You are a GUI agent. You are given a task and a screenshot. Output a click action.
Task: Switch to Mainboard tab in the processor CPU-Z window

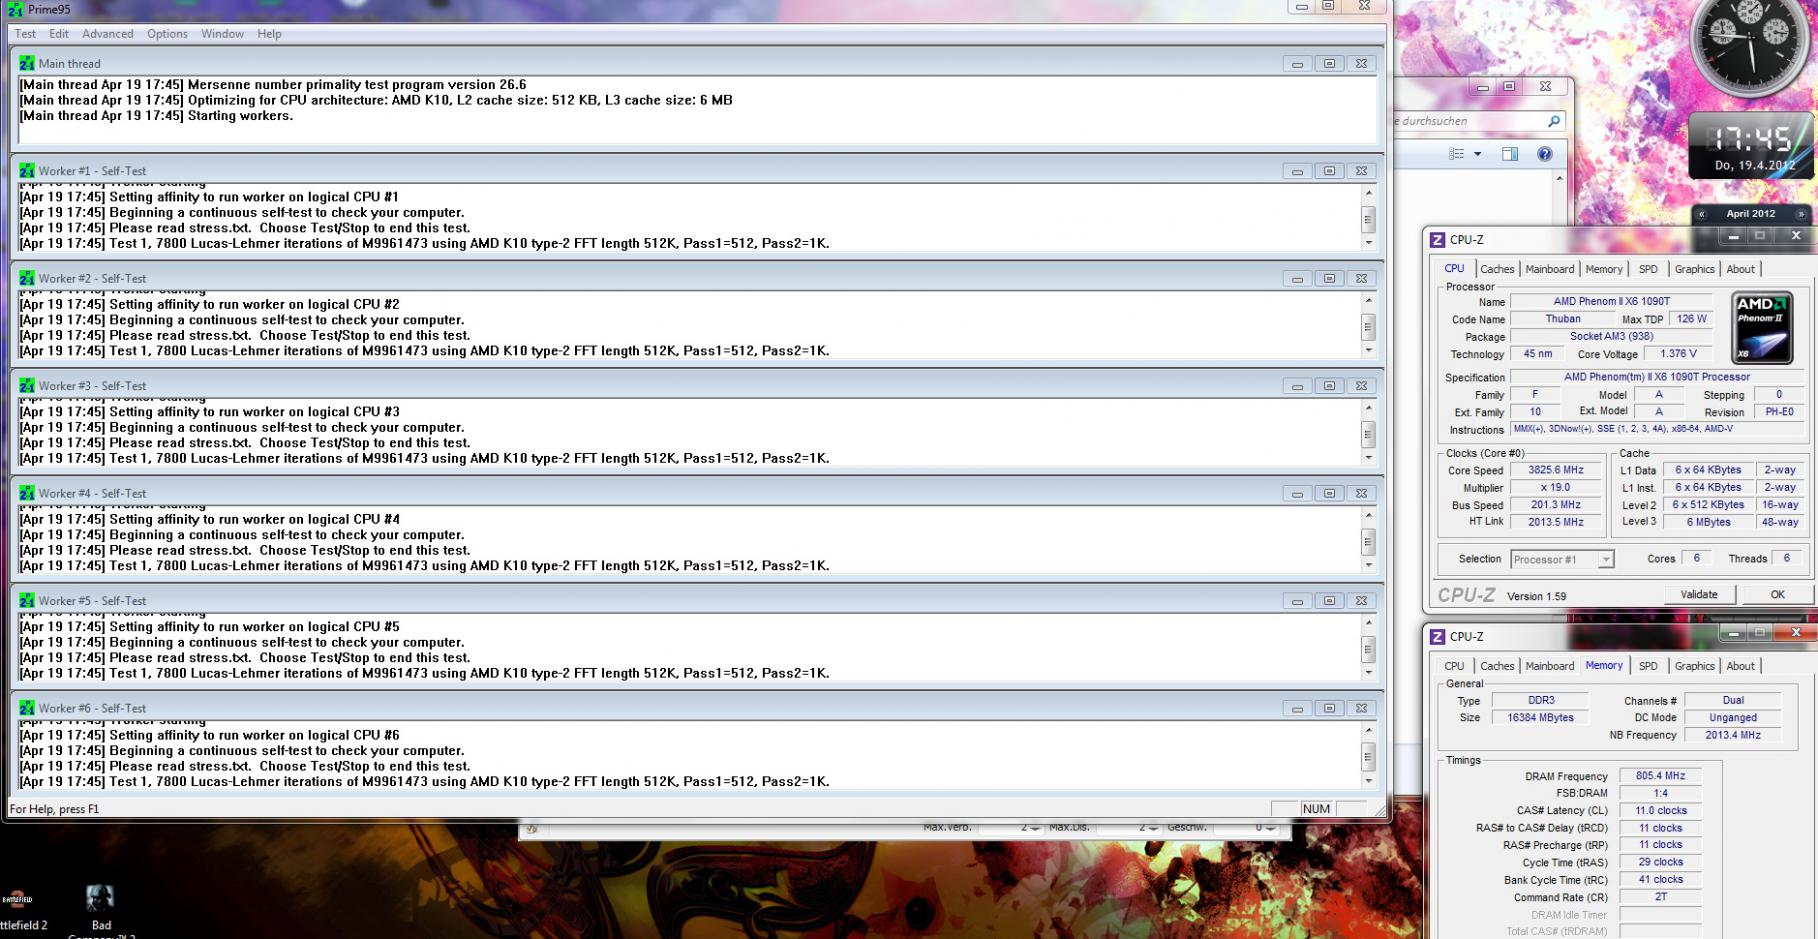pos(1550,269)
